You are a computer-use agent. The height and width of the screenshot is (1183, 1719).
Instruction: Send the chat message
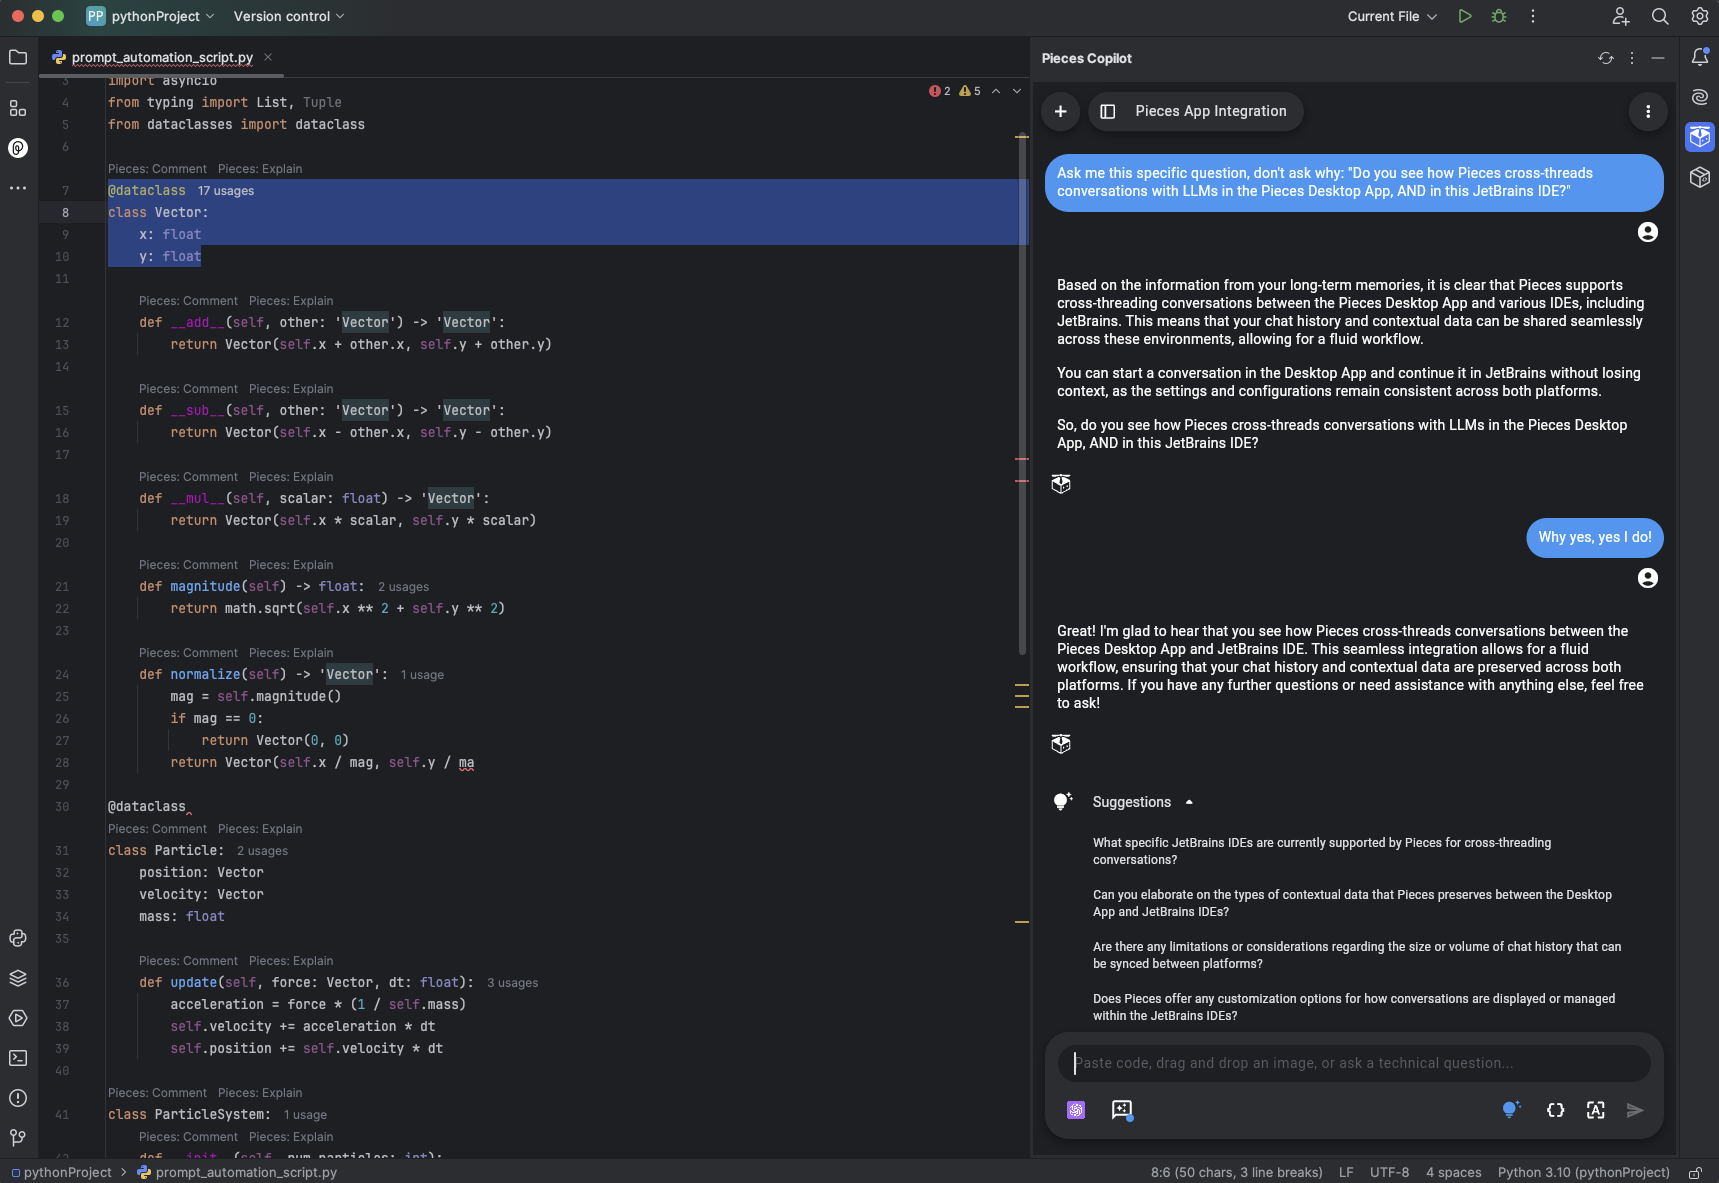[x=1635, y=1110]
